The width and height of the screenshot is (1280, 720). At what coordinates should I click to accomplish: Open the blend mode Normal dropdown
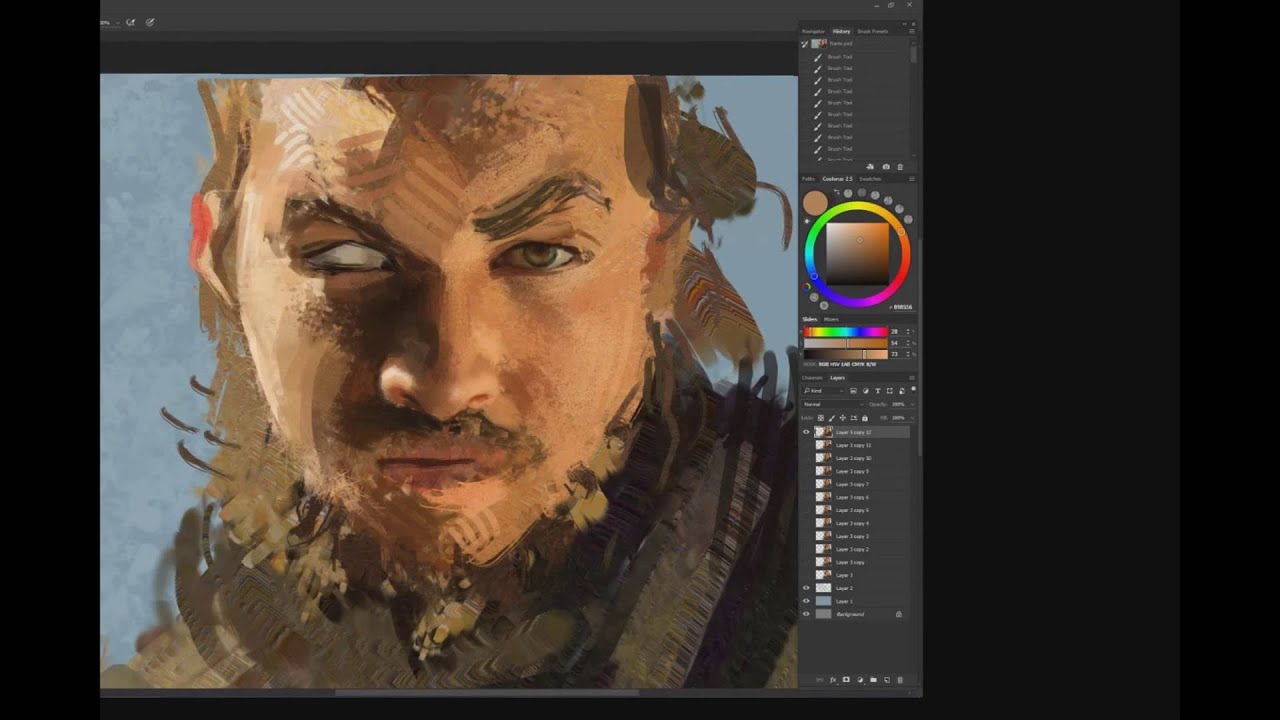(x=834, y=404)
